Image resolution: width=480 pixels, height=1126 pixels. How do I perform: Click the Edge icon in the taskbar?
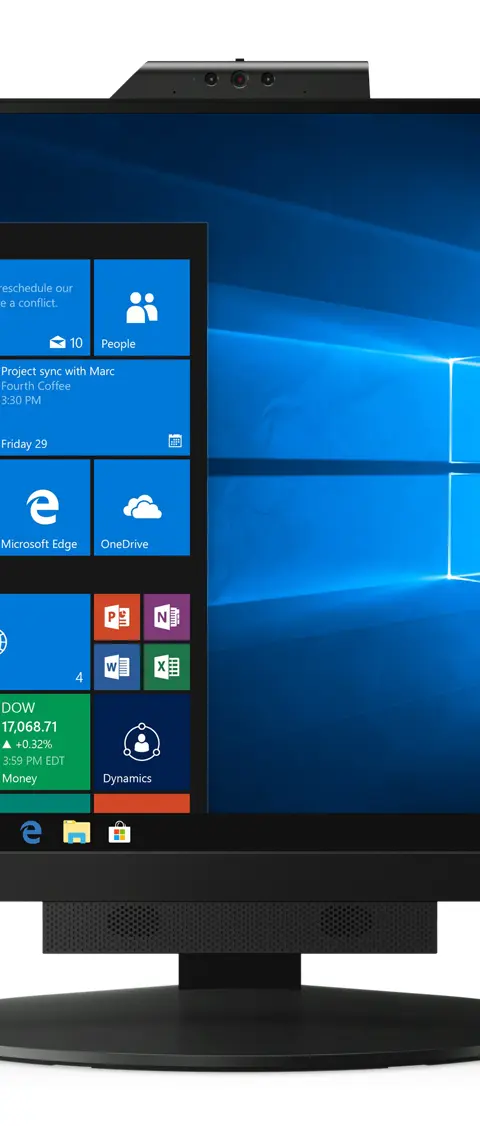coord(30,832)
